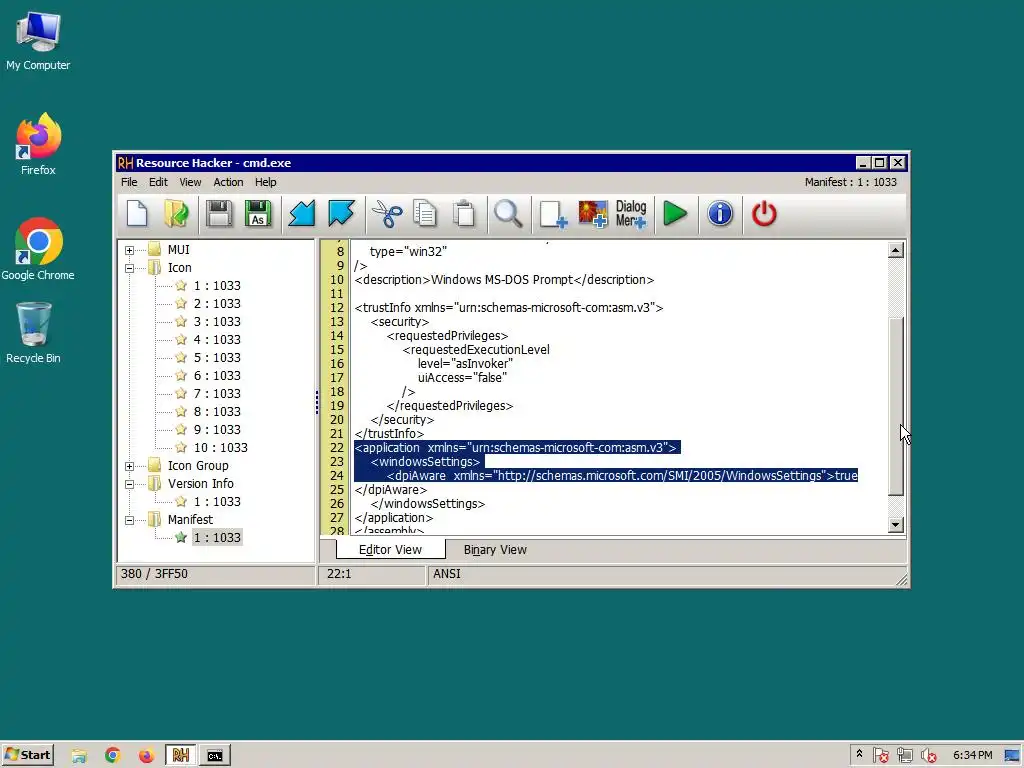
Task: Click the command prompt taskbar button
Action: click(215, 755)
